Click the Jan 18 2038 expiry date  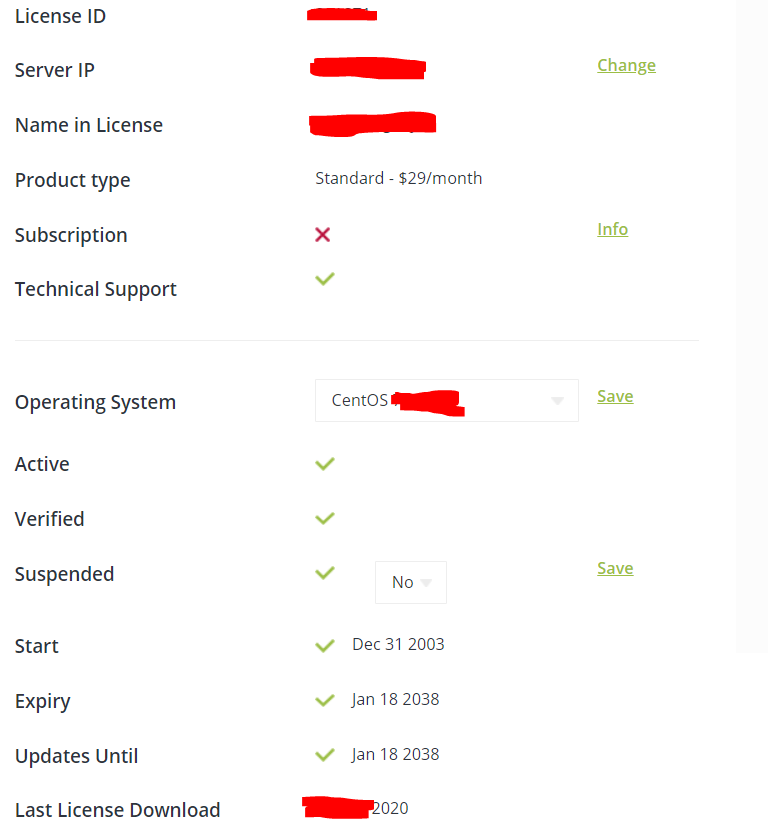[x=395, y=699]
